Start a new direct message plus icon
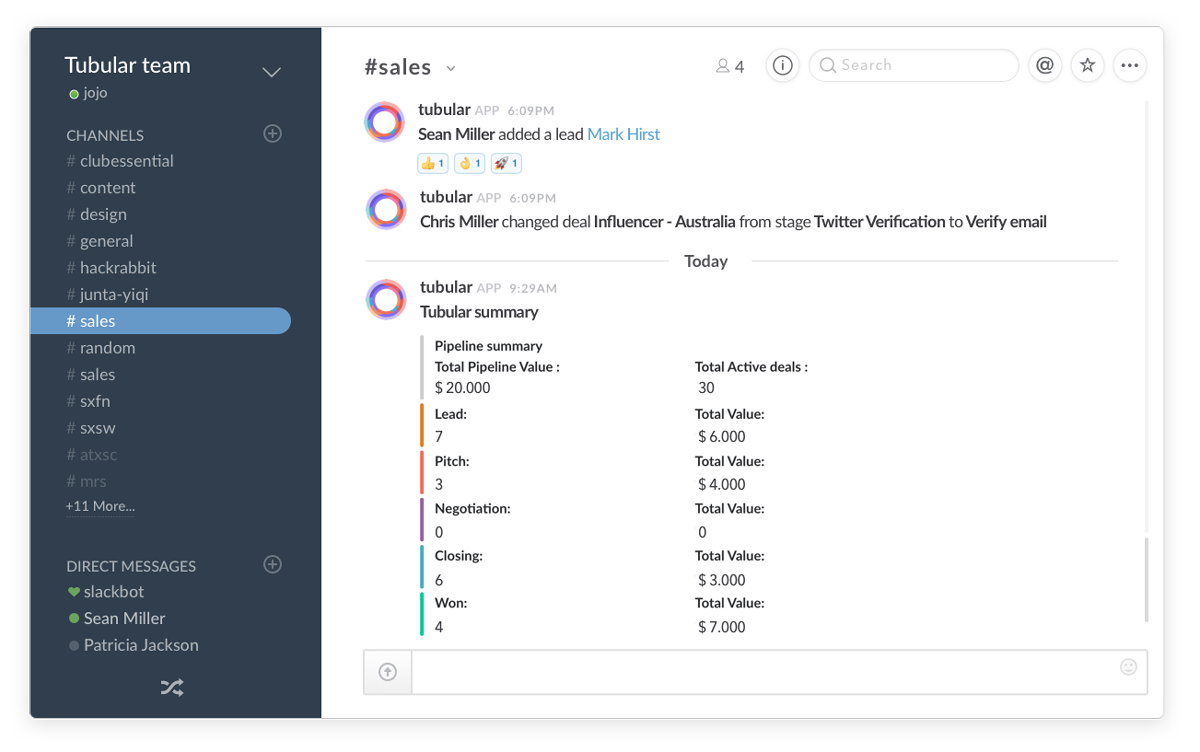This screenshot has width=1200, height=752. 272,565
